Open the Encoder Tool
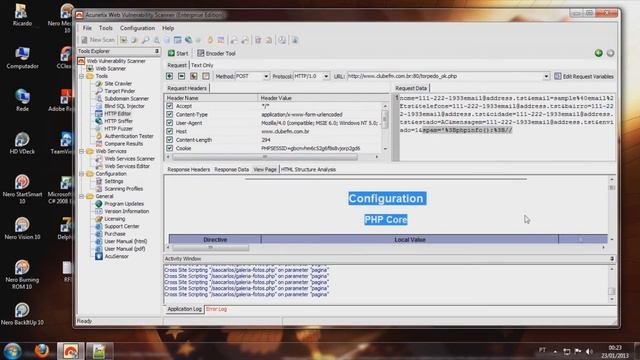640x360 pixels. [x=216, y=53]
